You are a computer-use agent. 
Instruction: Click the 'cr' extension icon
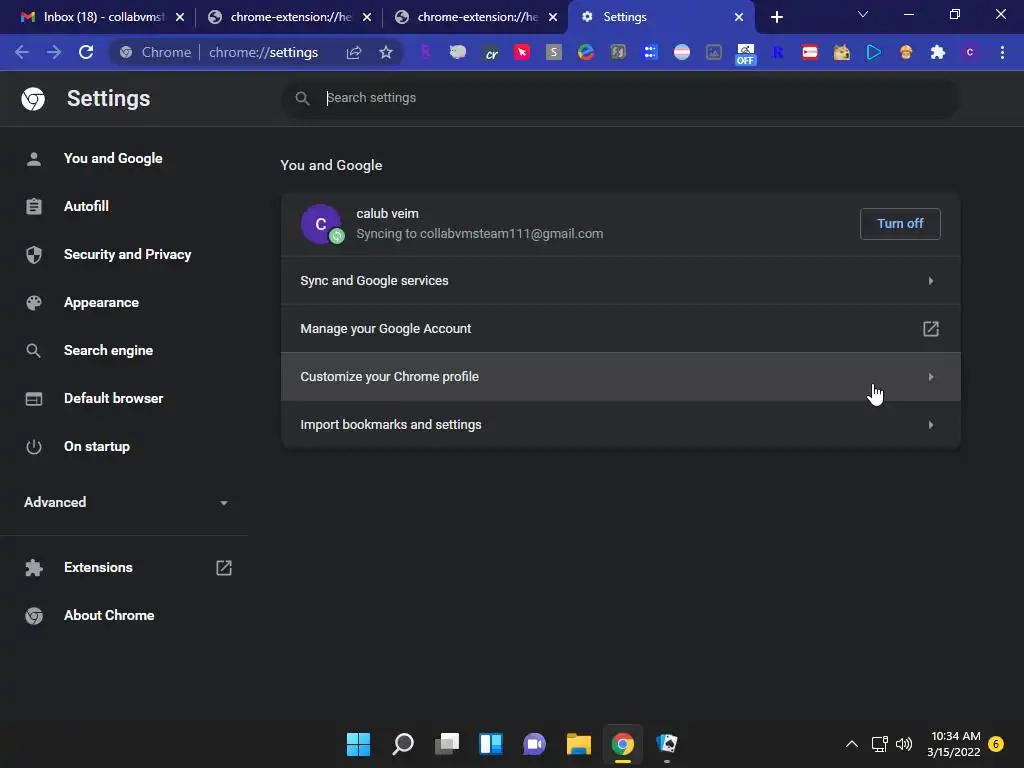coord(491,53)
